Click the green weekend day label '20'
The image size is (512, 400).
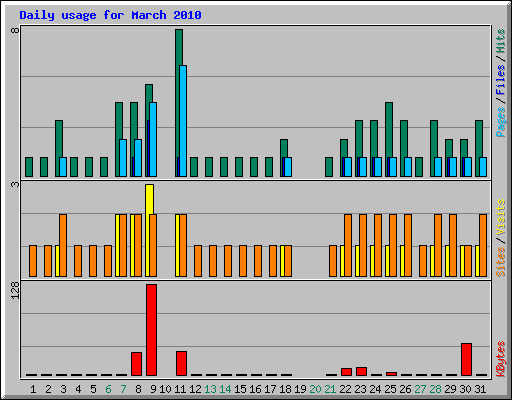(315, 389)
